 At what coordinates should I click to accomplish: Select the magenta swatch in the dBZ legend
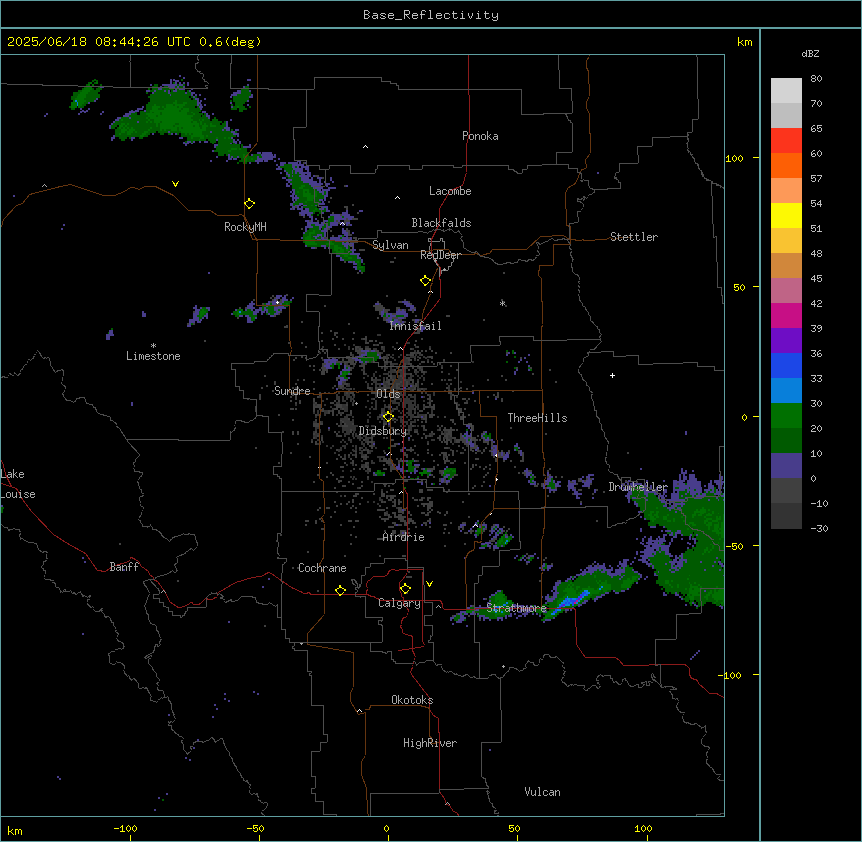pos(786,315)
